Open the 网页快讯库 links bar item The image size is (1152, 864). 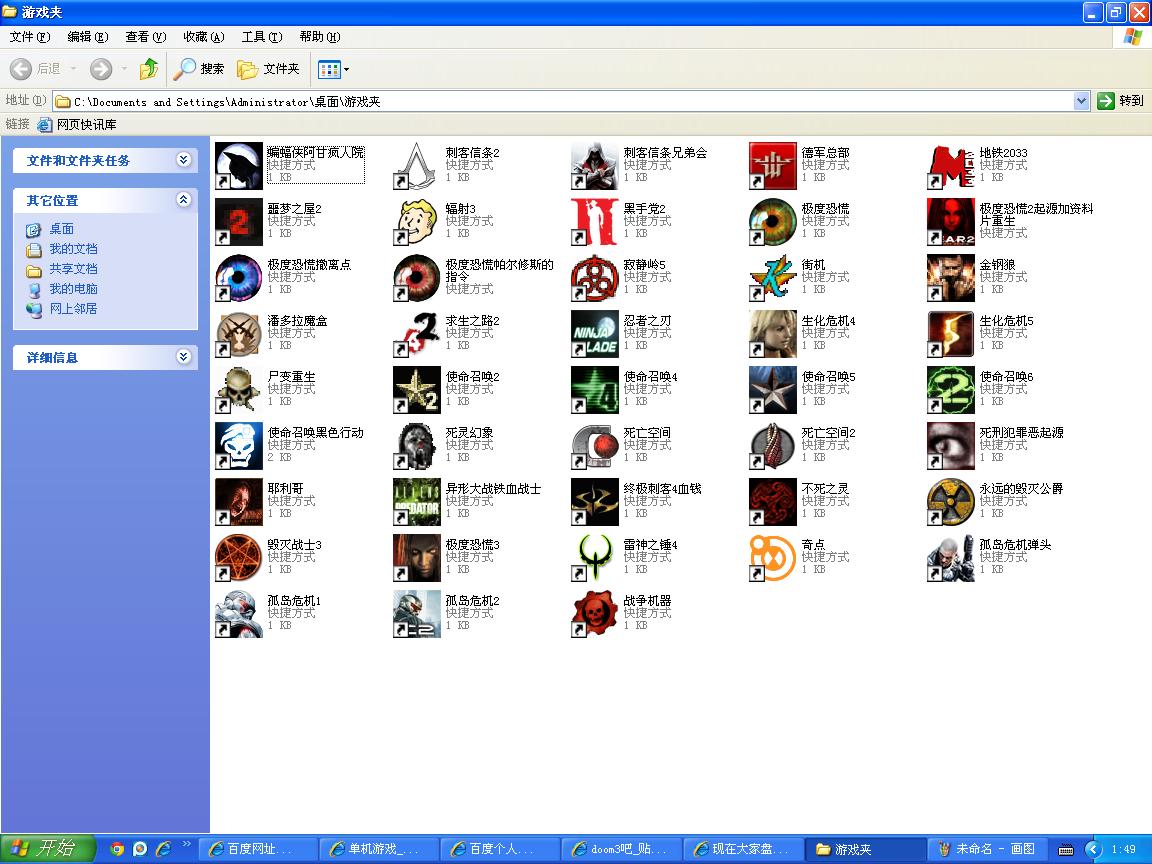(77, 125)
